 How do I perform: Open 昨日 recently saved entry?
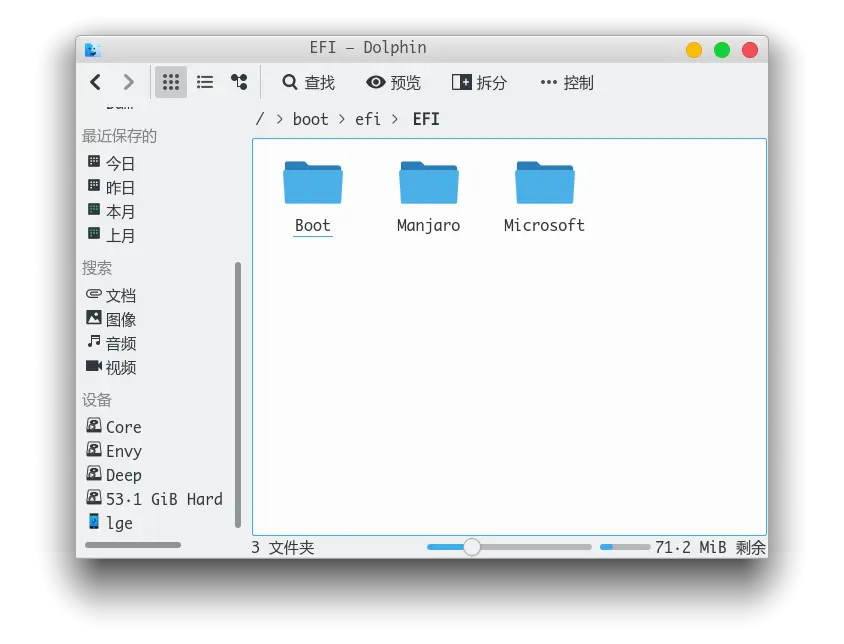tap(120, 187)
